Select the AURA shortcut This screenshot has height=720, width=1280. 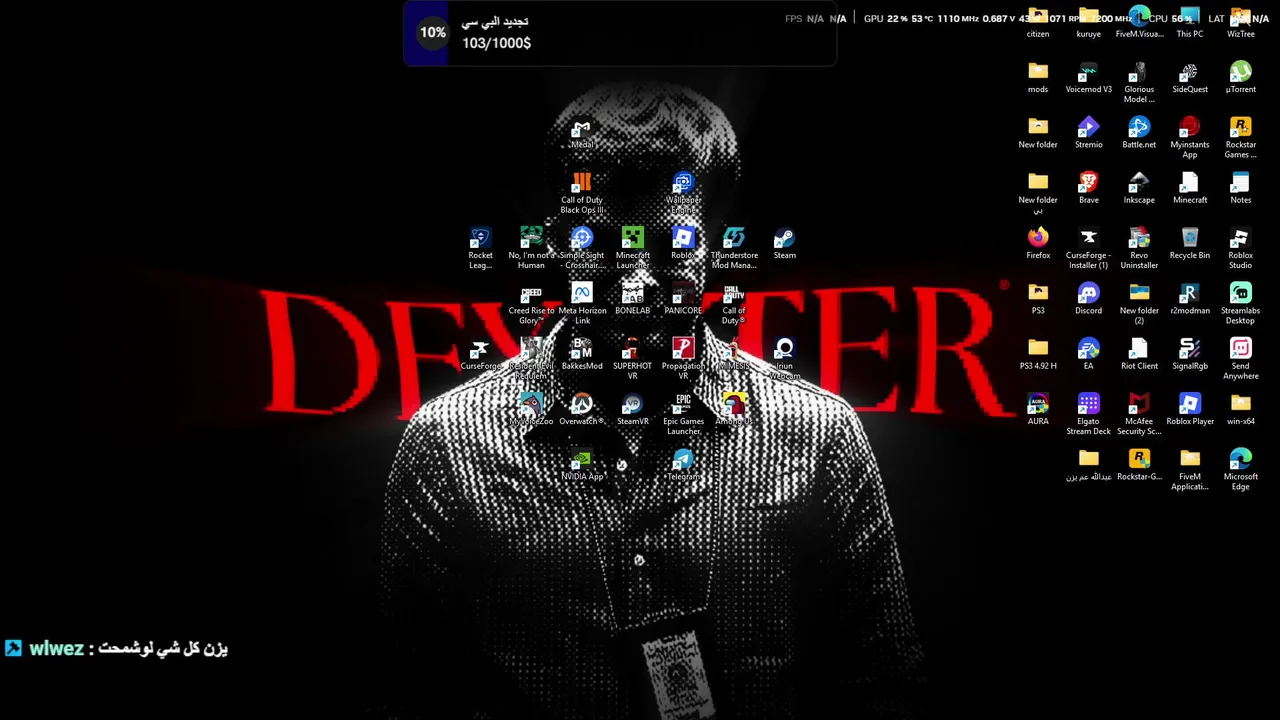pos(1038,408)
